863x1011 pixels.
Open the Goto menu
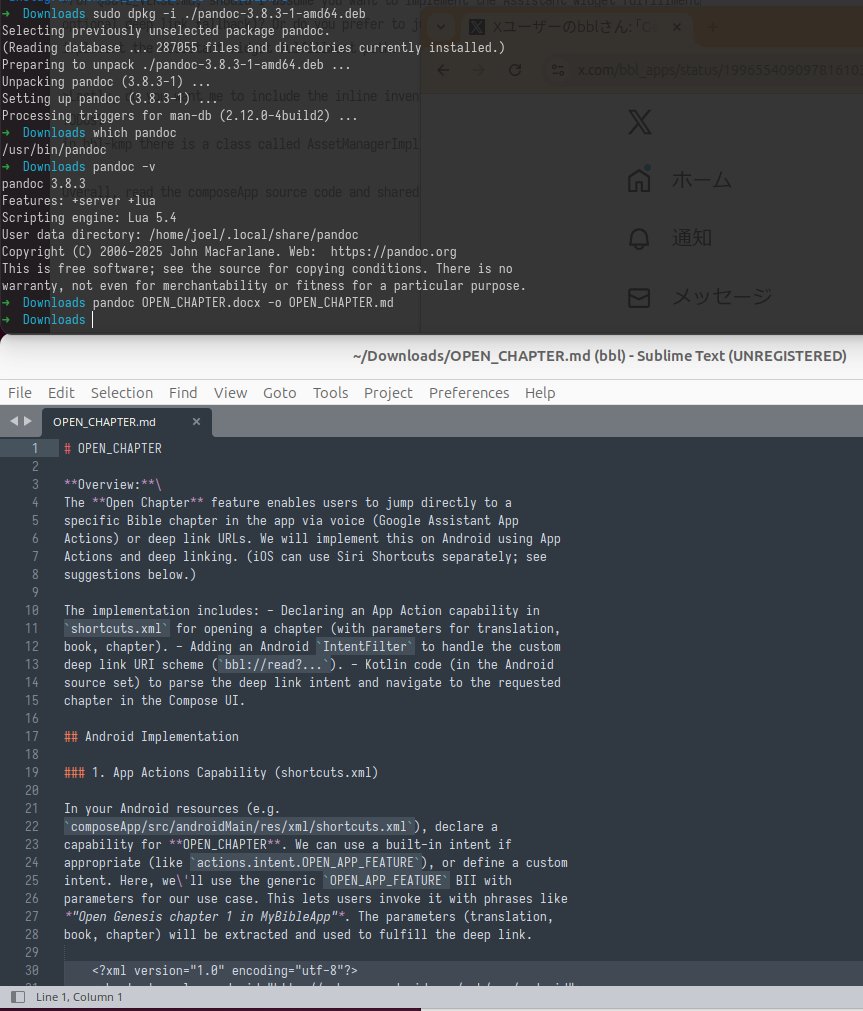pos(279,393)
